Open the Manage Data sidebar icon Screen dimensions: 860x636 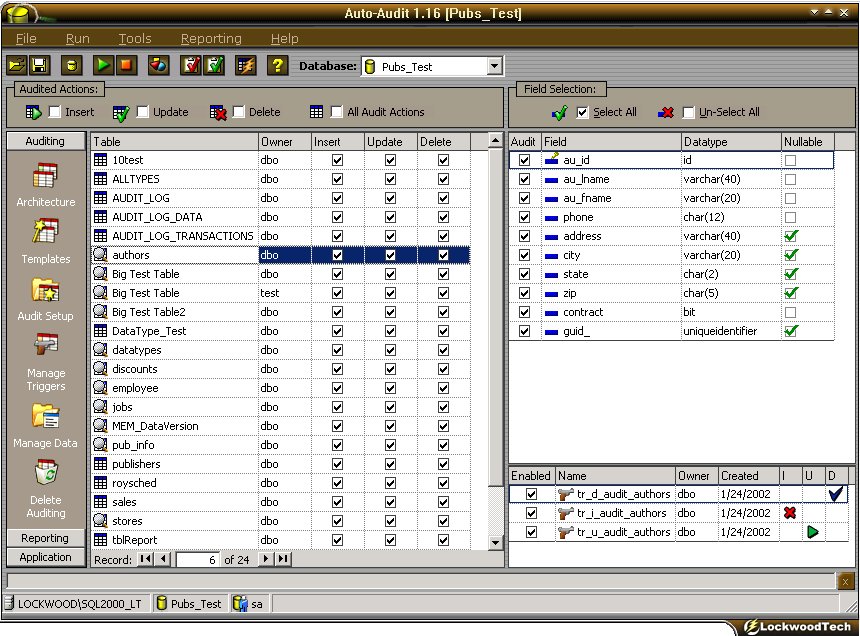[x=45, y=416]
